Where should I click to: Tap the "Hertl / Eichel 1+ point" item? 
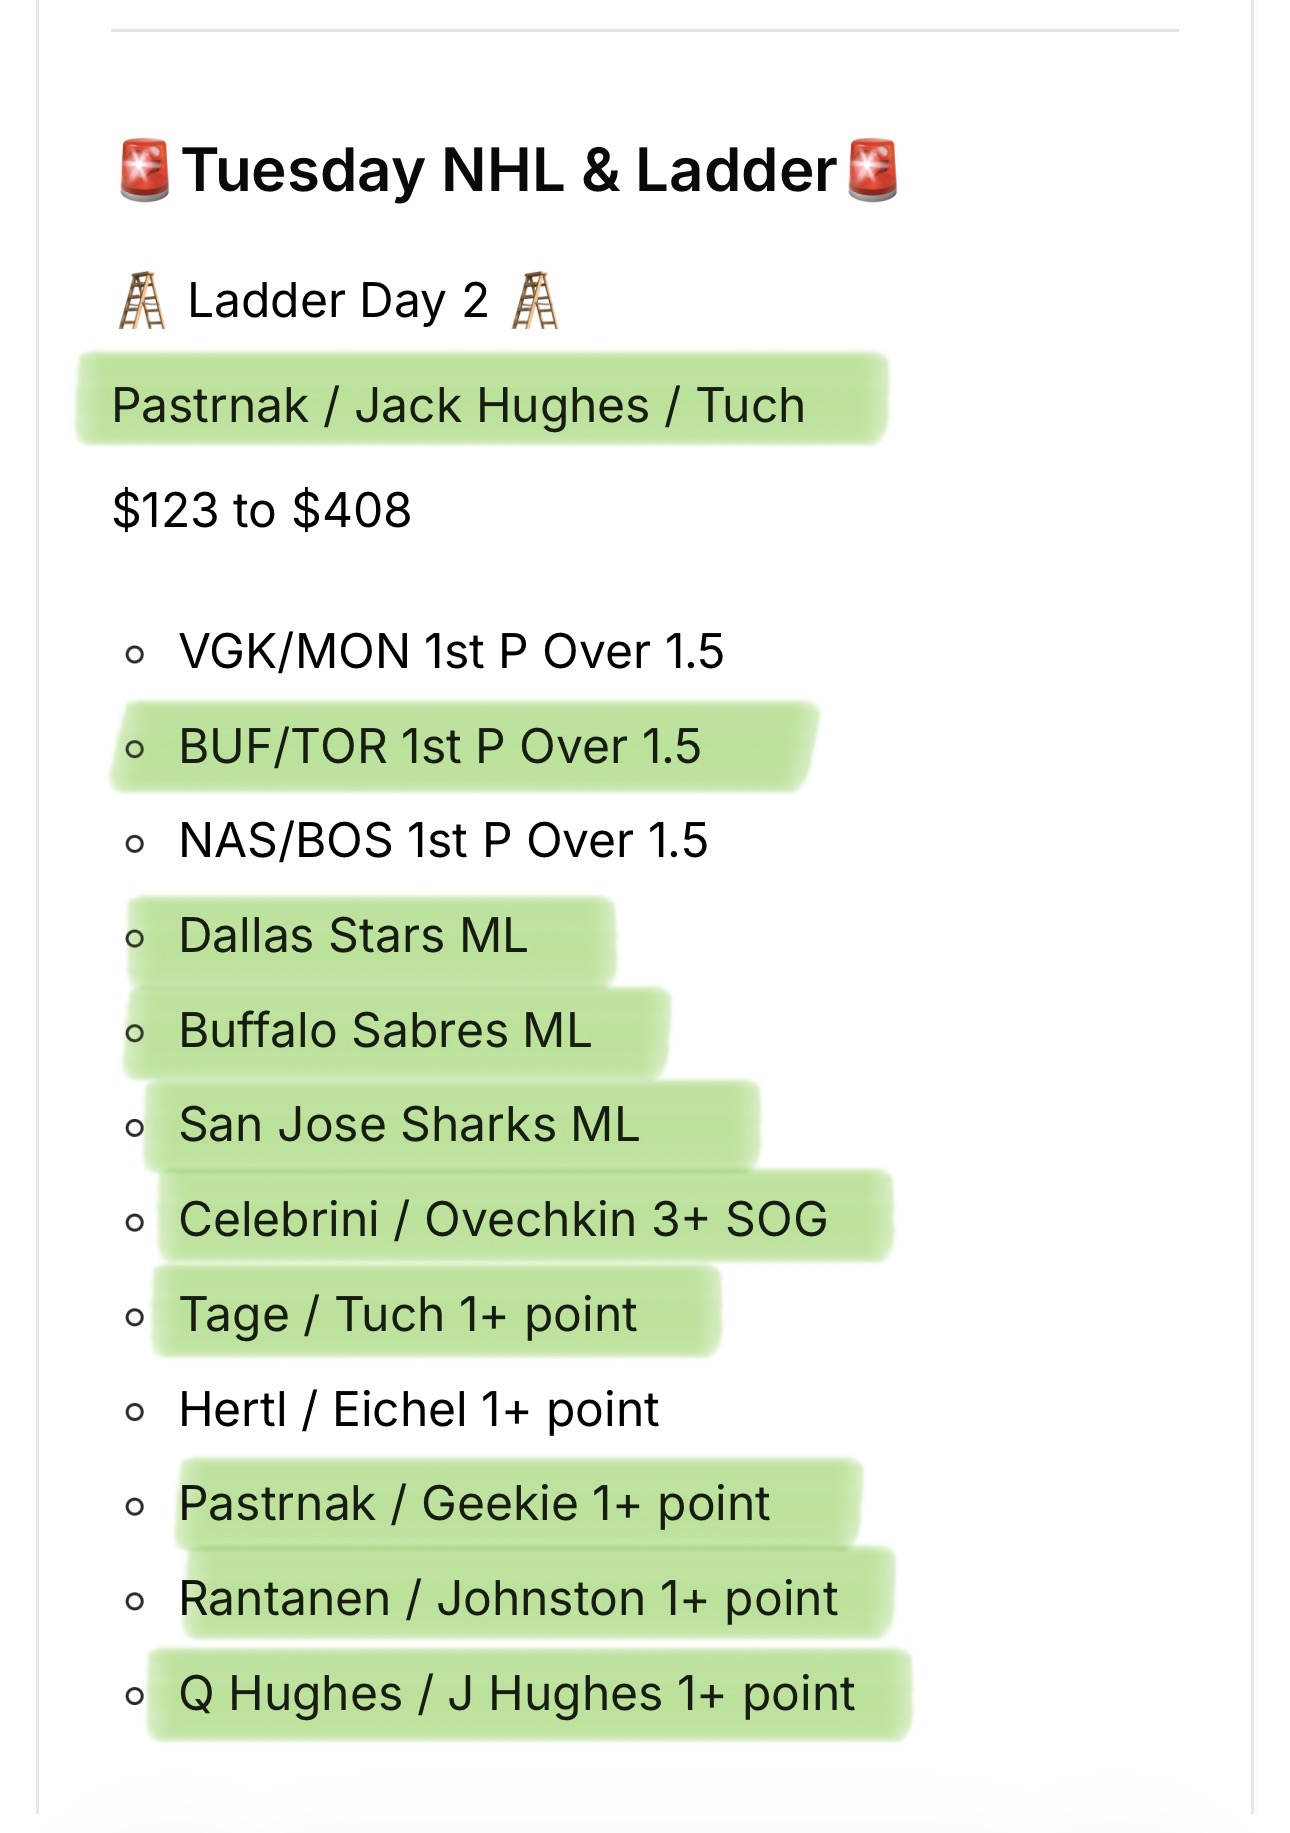419,1410
